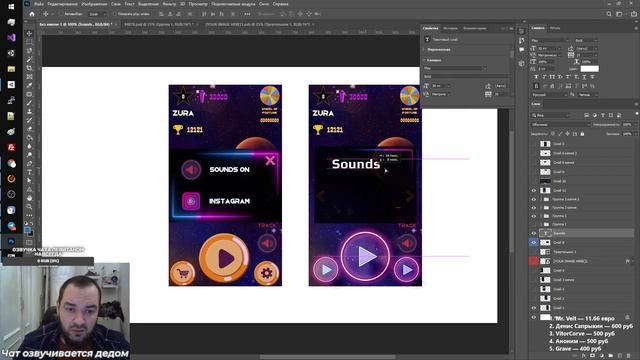Select the Lasso tool
Screen dimensions: 640x360
coord(29,51)
